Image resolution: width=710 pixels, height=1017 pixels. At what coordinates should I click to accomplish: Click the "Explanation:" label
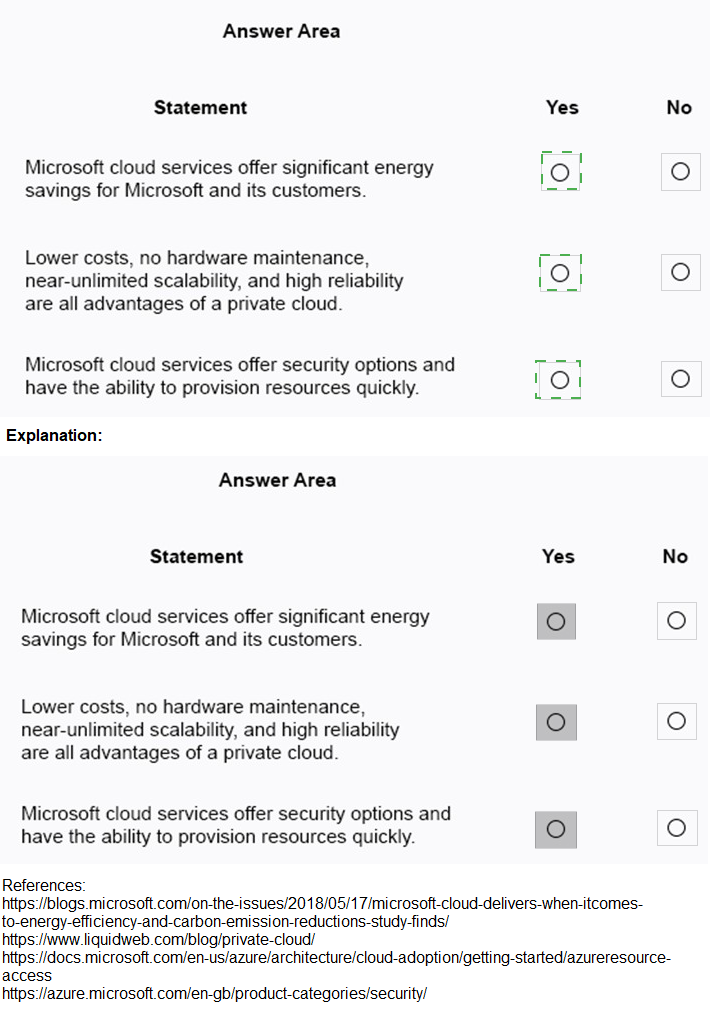coord(54,436)
